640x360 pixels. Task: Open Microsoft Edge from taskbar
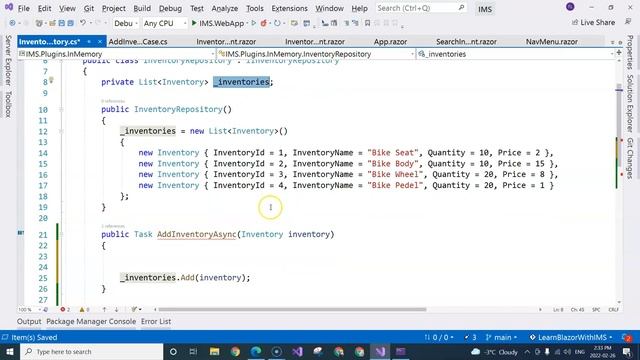point(256,351)
